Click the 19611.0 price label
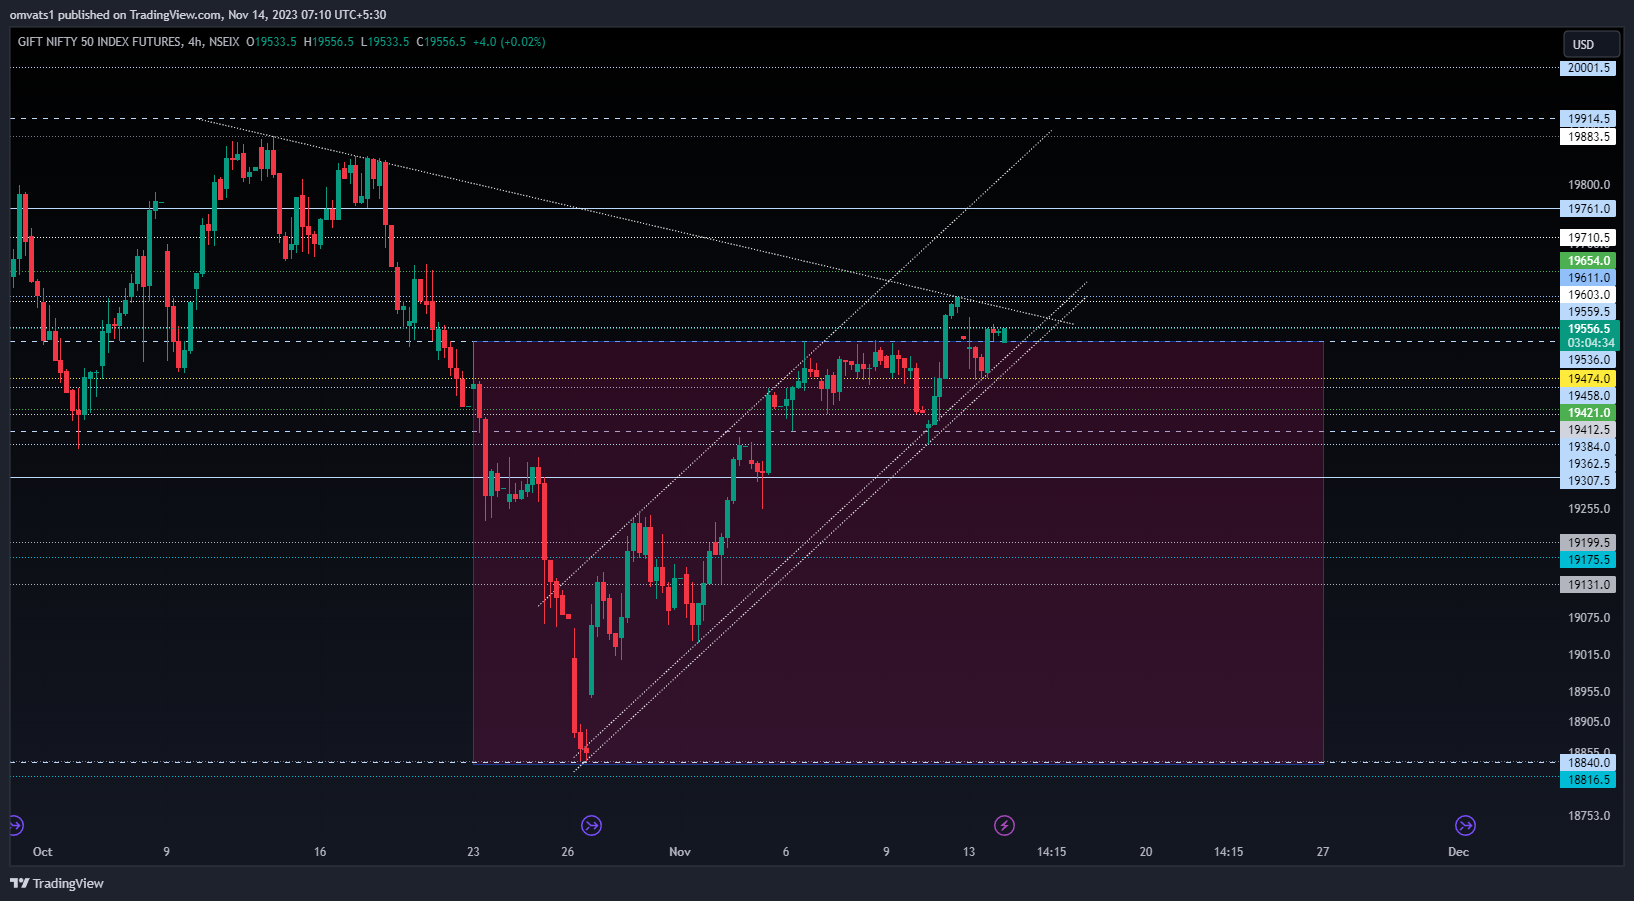 tap(1588, 278)
